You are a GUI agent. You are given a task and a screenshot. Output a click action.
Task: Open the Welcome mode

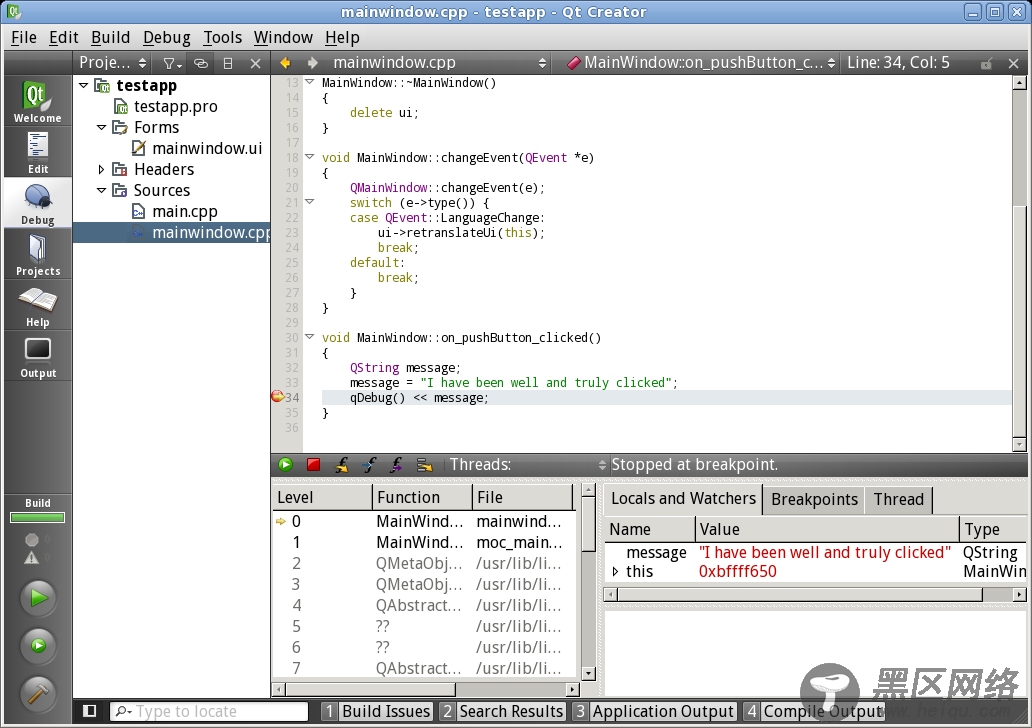(x=38, y=101)
